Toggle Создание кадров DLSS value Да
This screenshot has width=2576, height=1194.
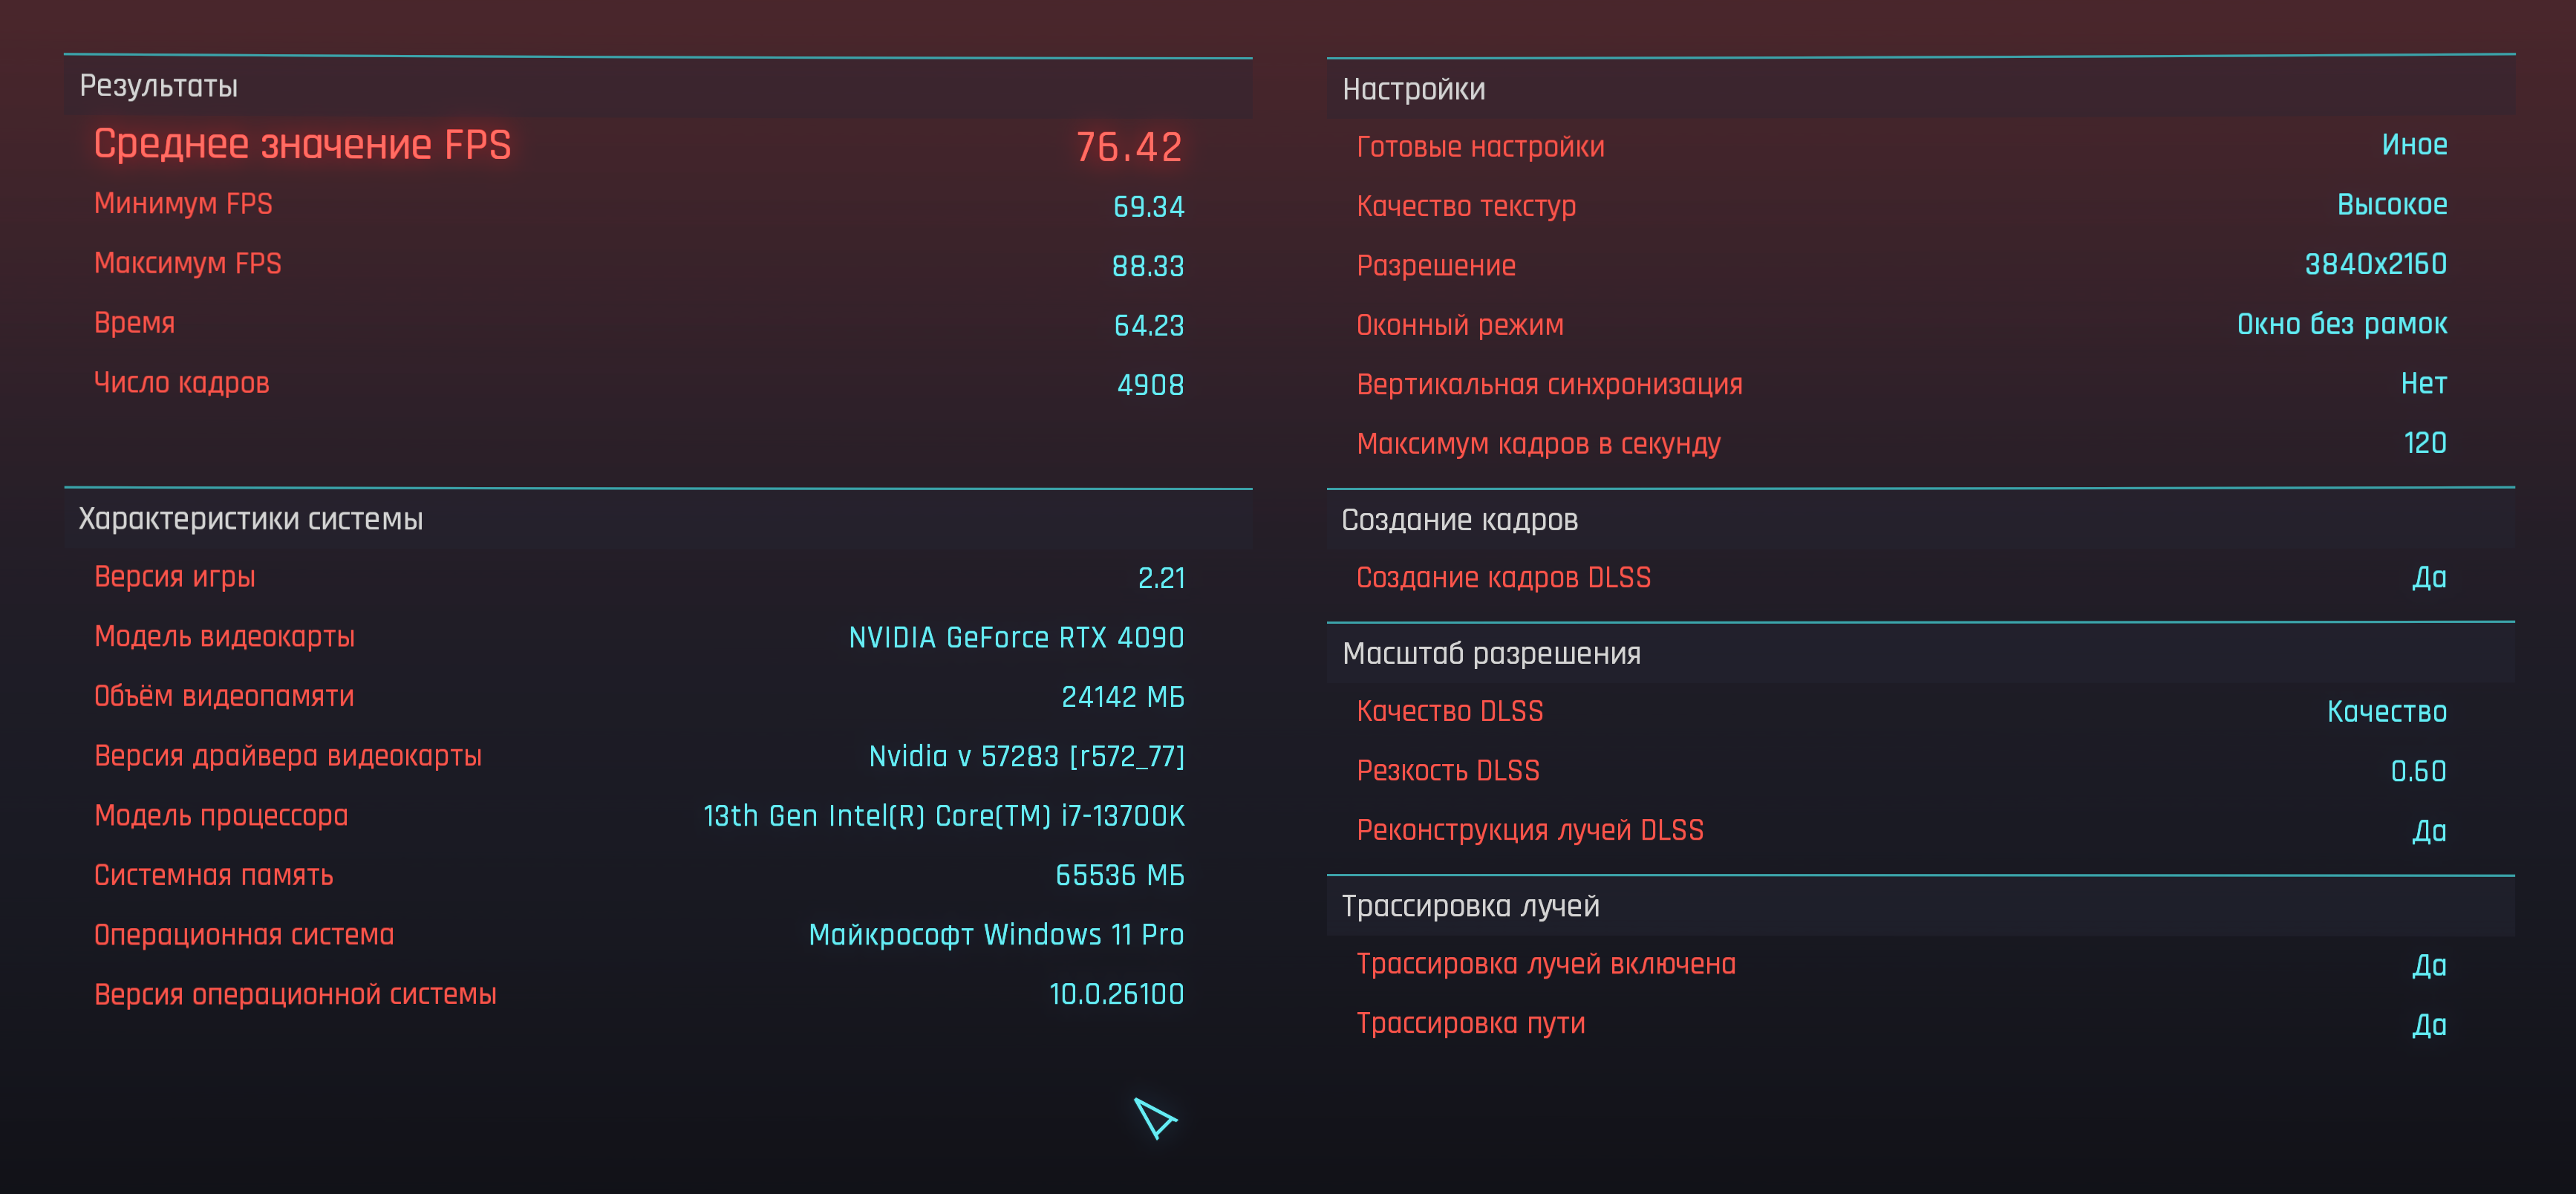(x=2428, y=578)
